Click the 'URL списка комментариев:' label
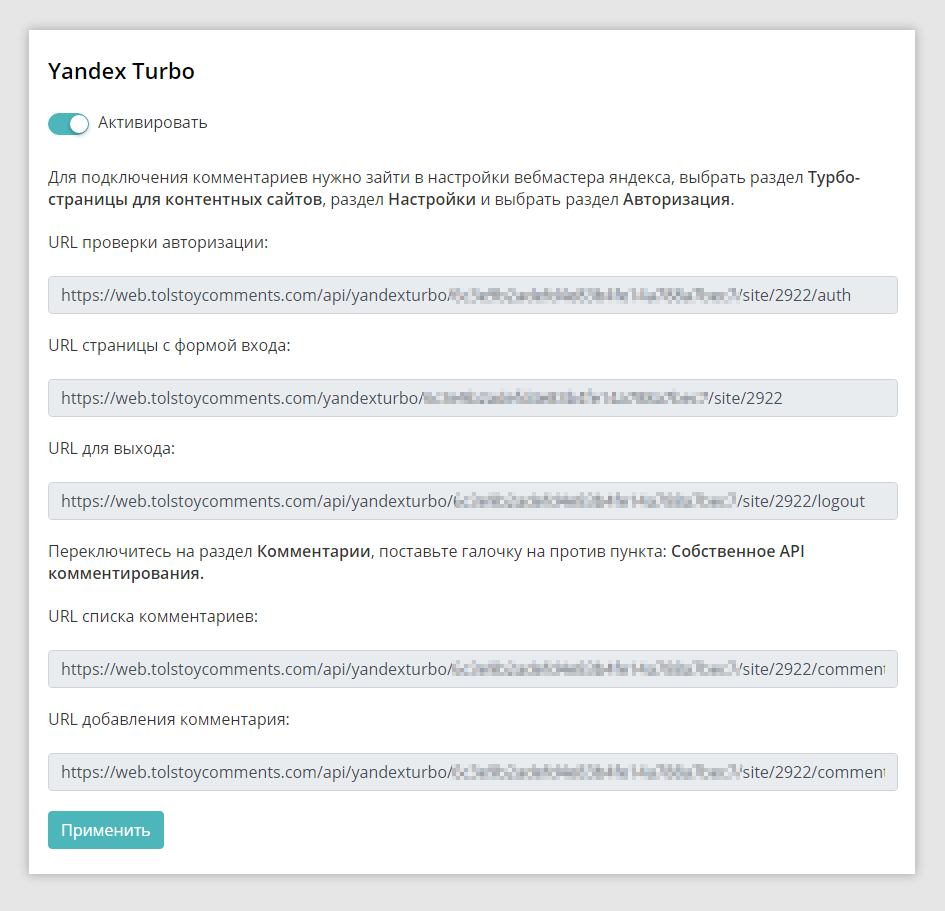 click(153, 616)
